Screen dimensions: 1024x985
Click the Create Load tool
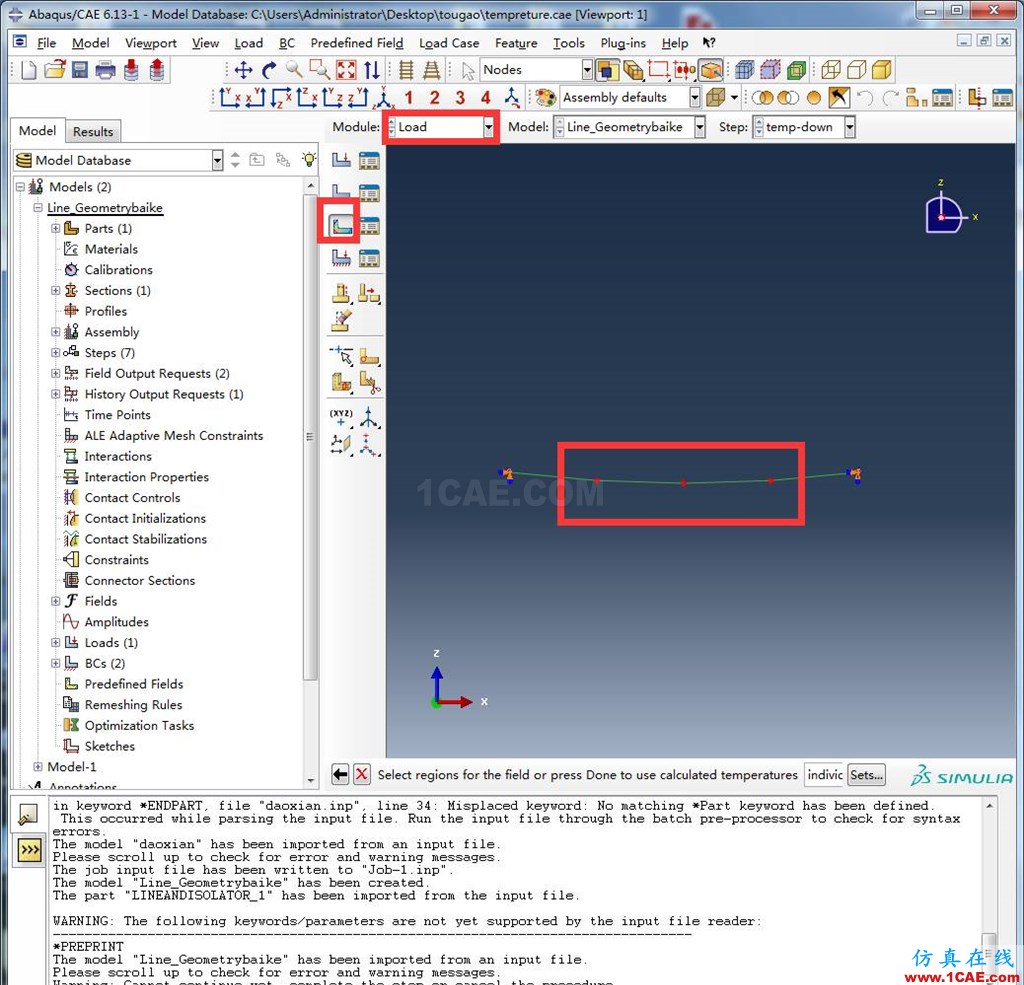tap(341, 160)
